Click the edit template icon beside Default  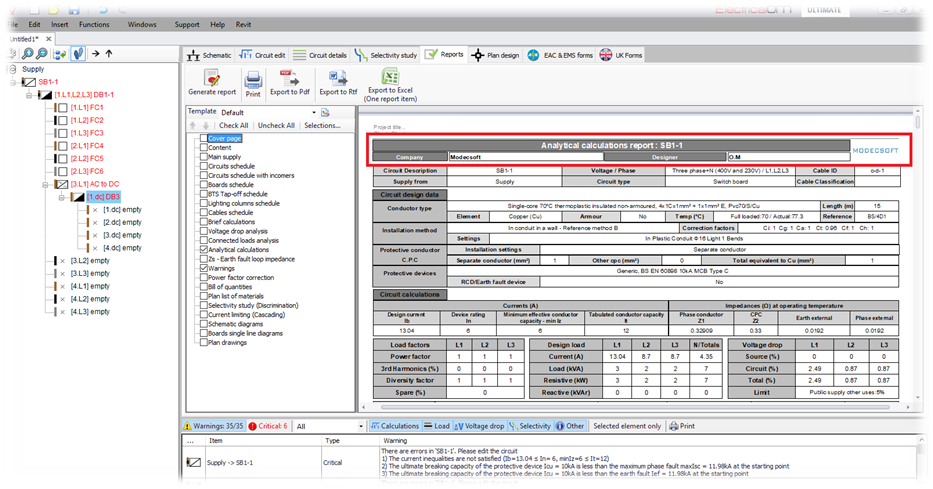(x=325, y=112)
